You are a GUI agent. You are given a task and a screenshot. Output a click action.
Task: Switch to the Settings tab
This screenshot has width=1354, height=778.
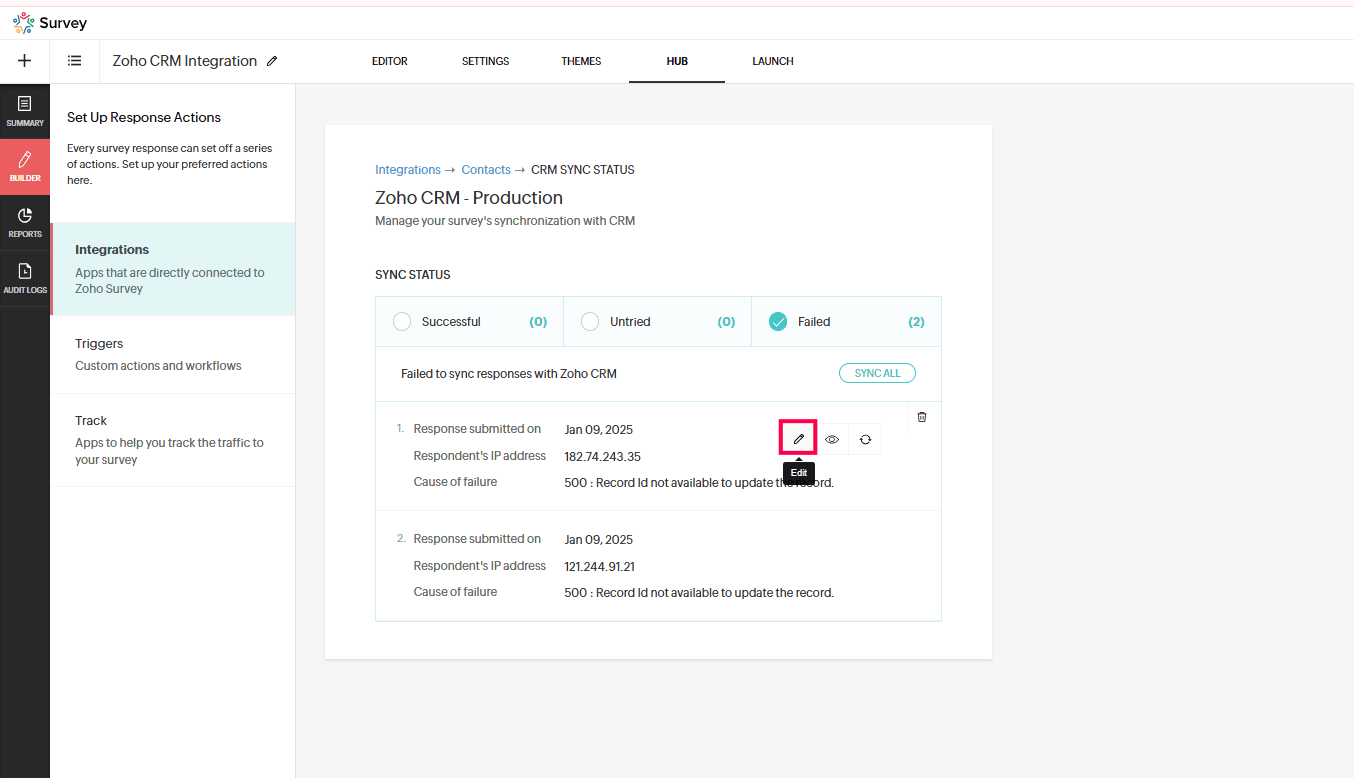click(x=486, y=61)
